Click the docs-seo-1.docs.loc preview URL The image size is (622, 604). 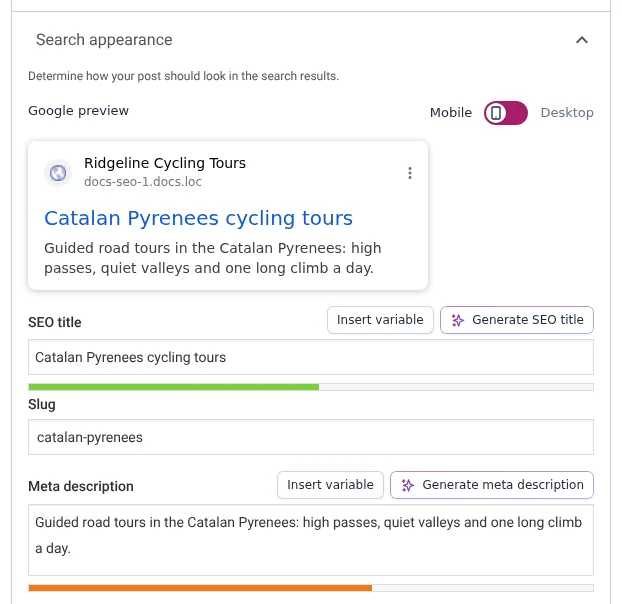click(x=143, y=182)
